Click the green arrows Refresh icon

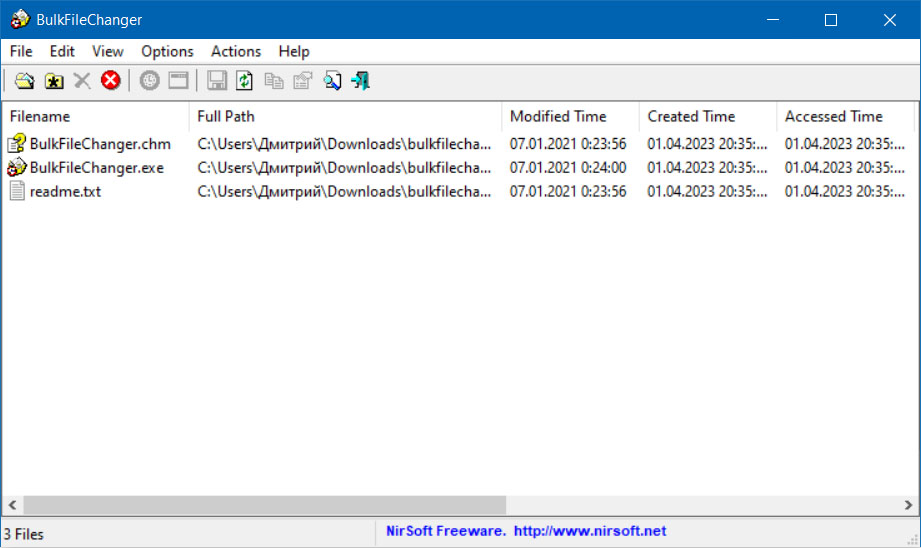[x=244, y=80]
